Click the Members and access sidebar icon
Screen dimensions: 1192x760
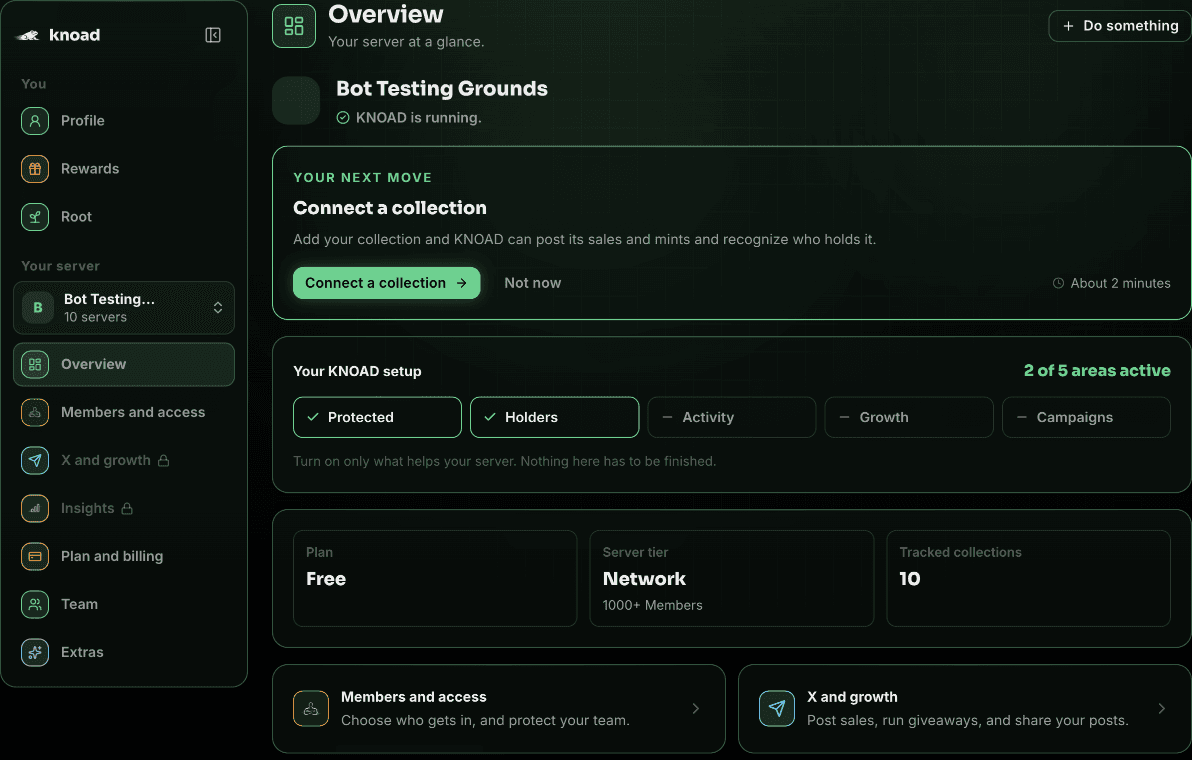pos(35,412)
